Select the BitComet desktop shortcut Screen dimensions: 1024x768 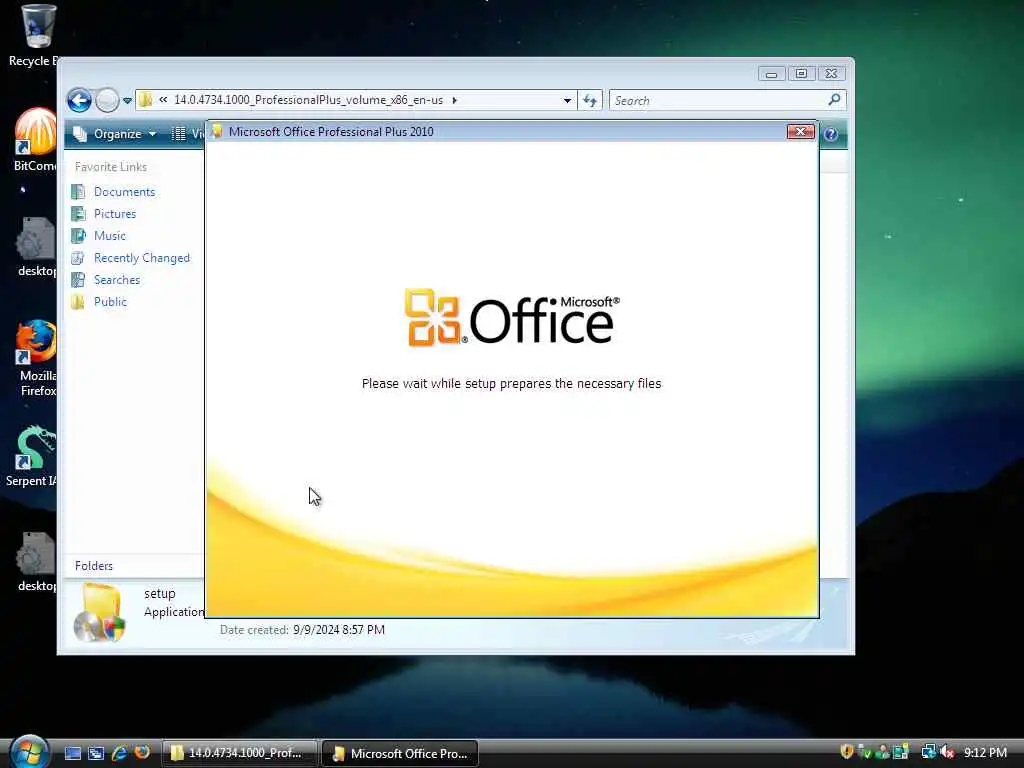coord(34,140)
